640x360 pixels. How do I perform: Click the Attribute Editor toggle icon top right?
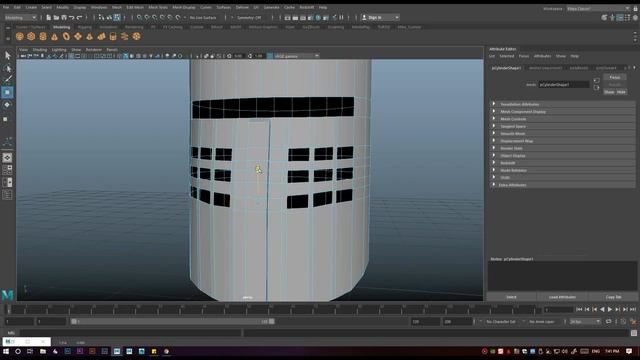coord(620,18)
